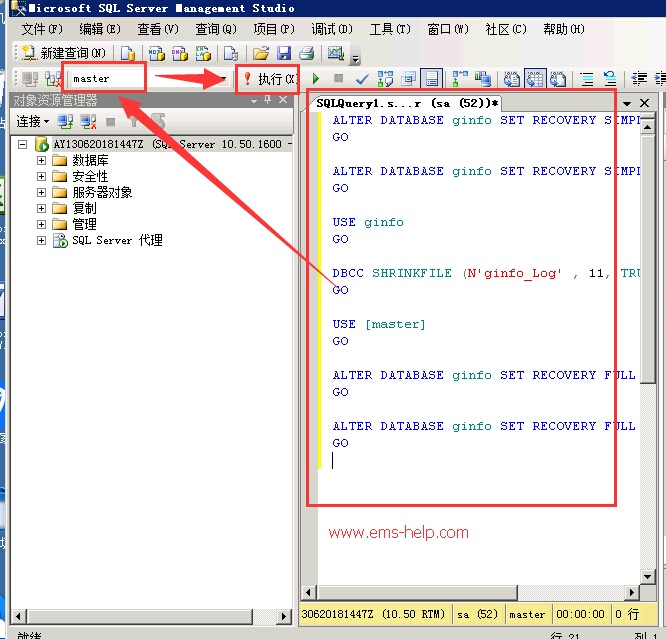
Task: Collapse the AY130620181447Z server node
Action: click(23, 144)
